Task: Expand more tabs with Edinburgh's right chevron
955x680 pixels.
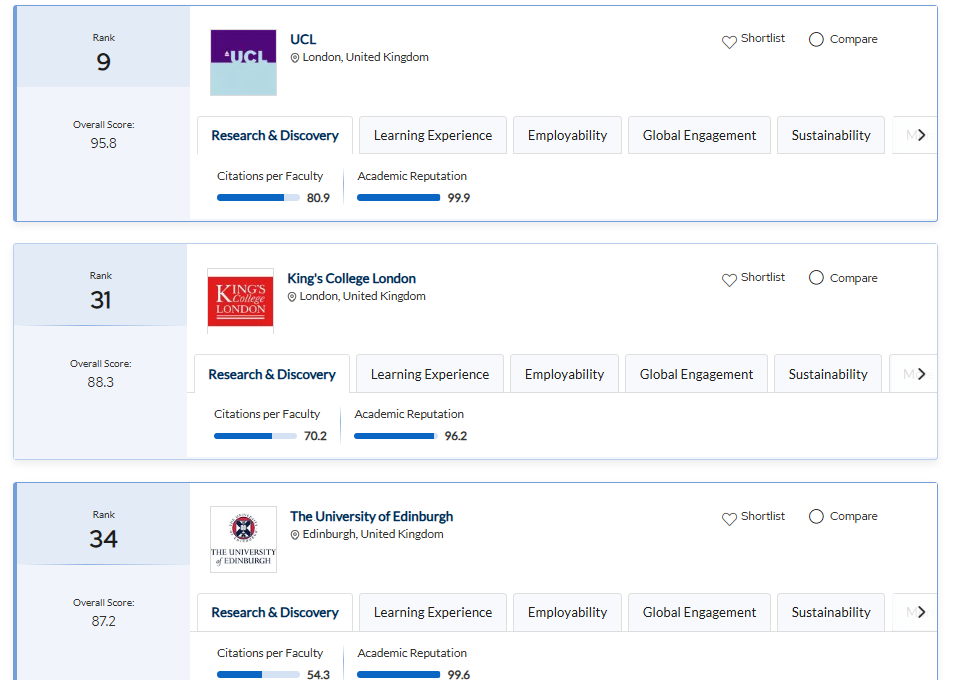Action: (x=921, y=612)
